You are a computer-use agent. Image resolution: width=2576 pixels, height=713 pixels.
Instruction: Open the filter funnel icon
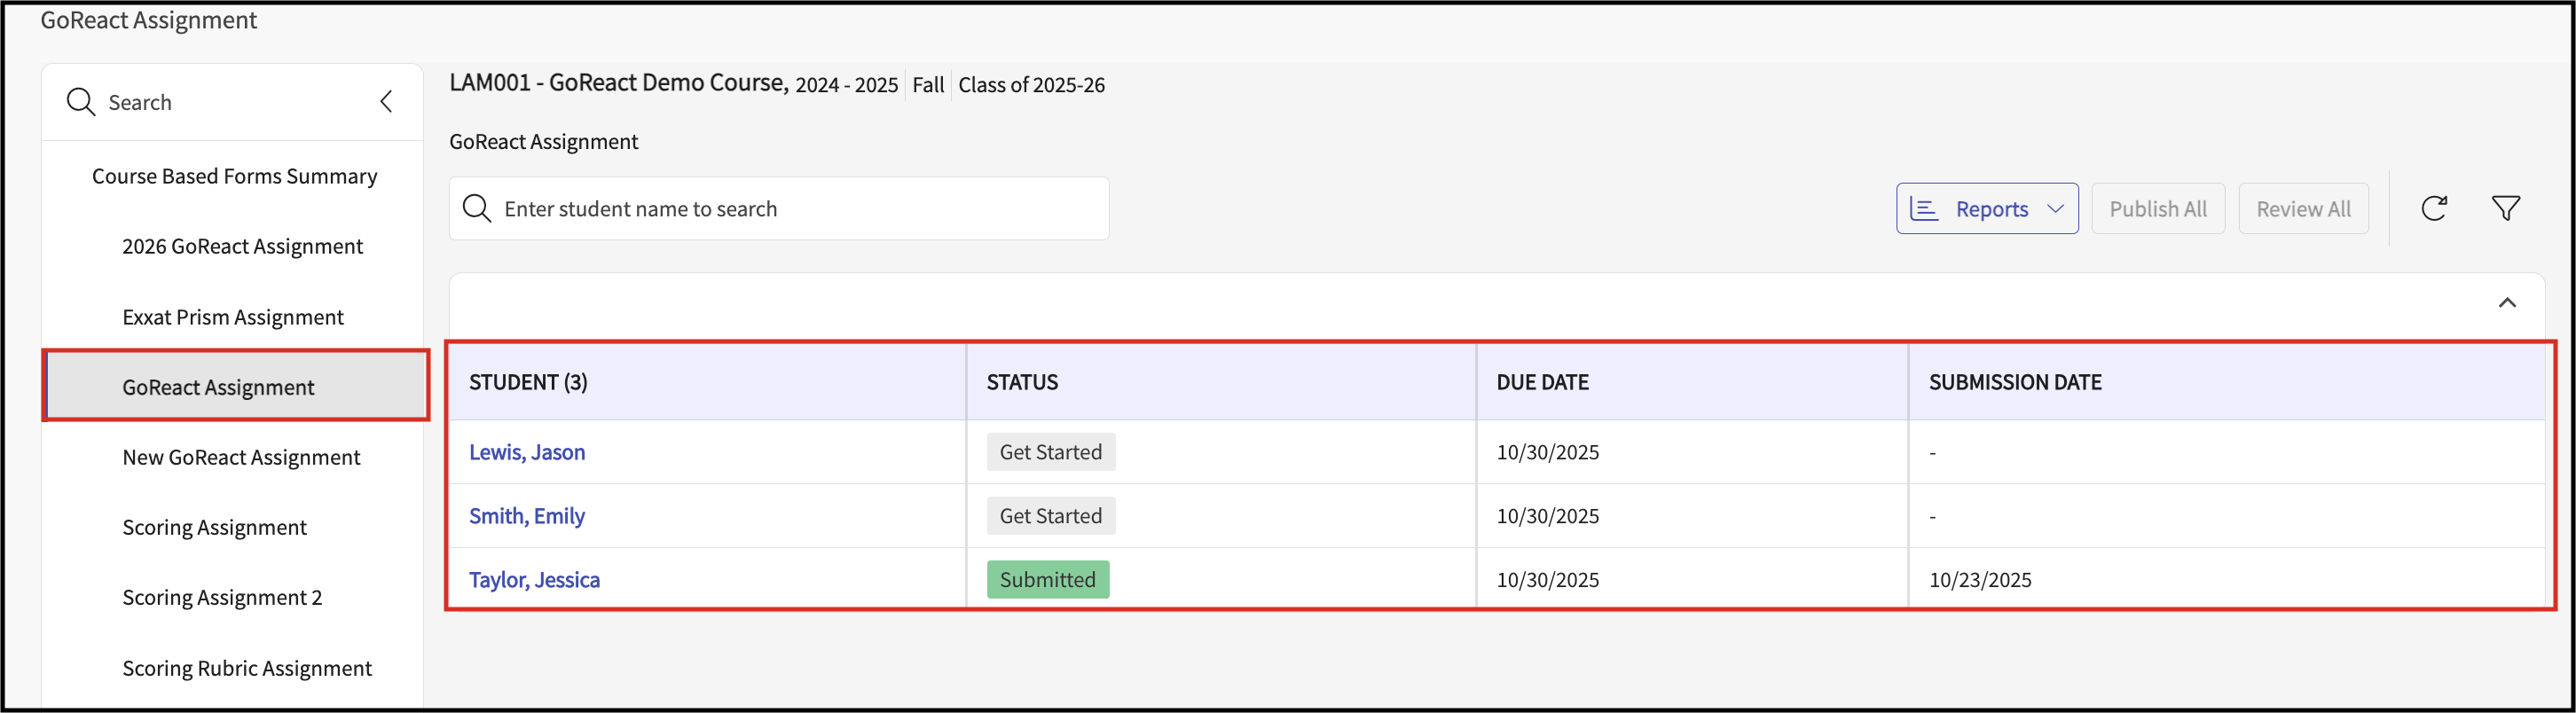pos(2505,208)
